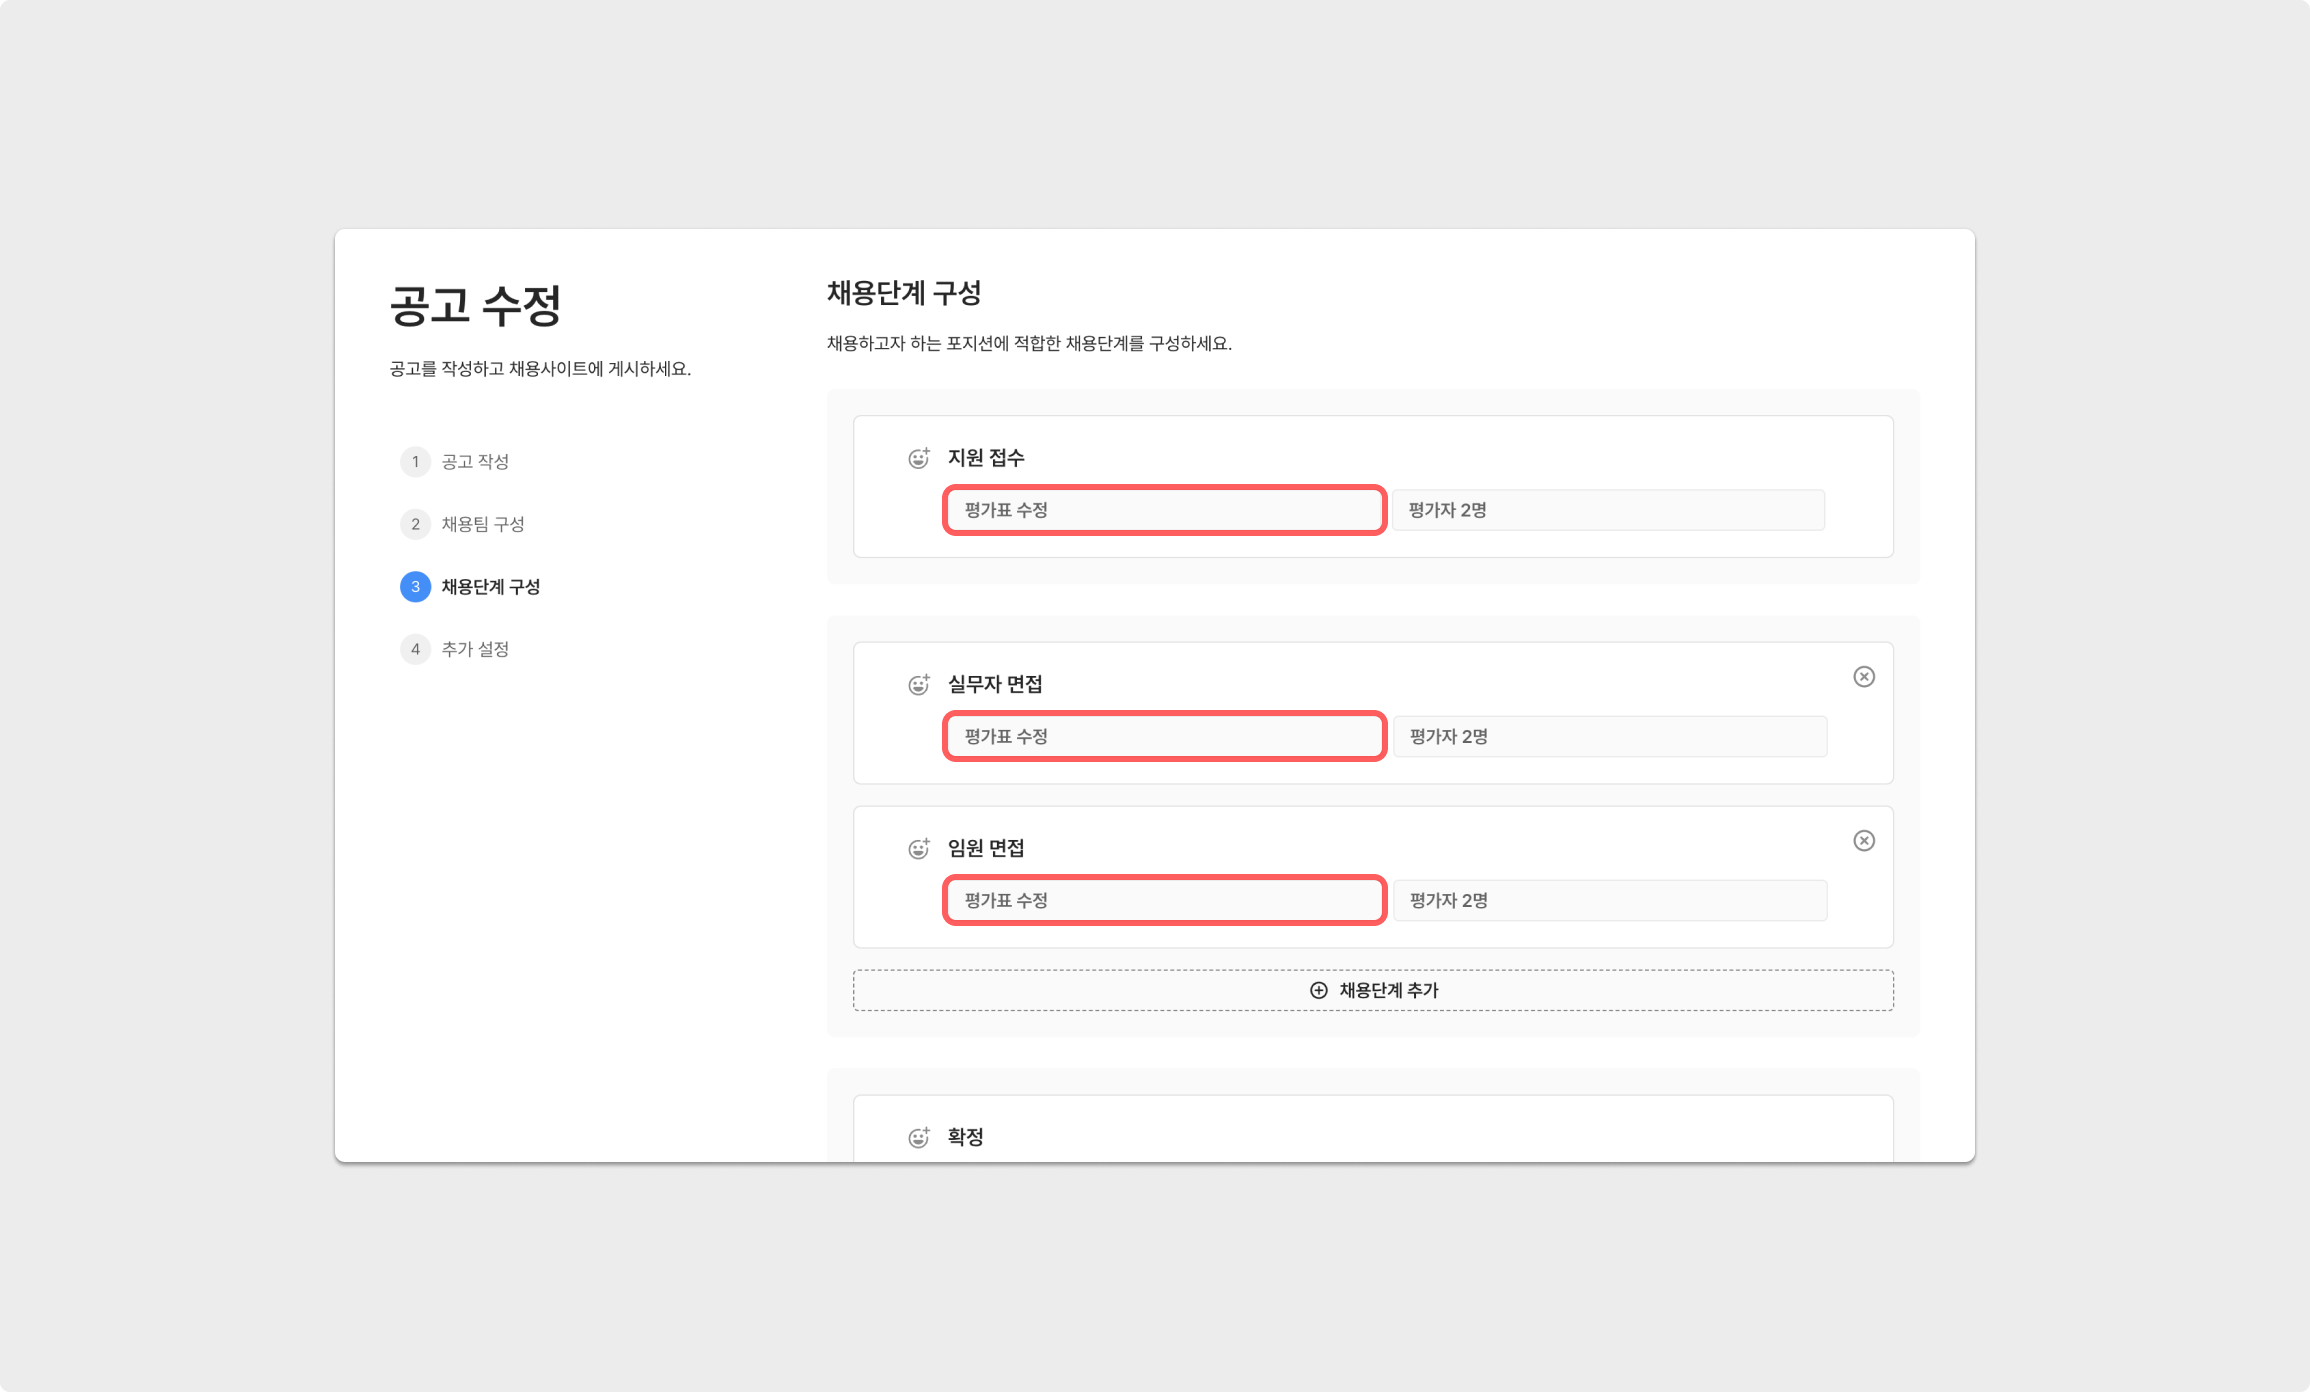The height and width of the screenshot is (1392, 2310).
Task: Open 평가표 수정 for 임원 면접
Action: [1164, 901]
